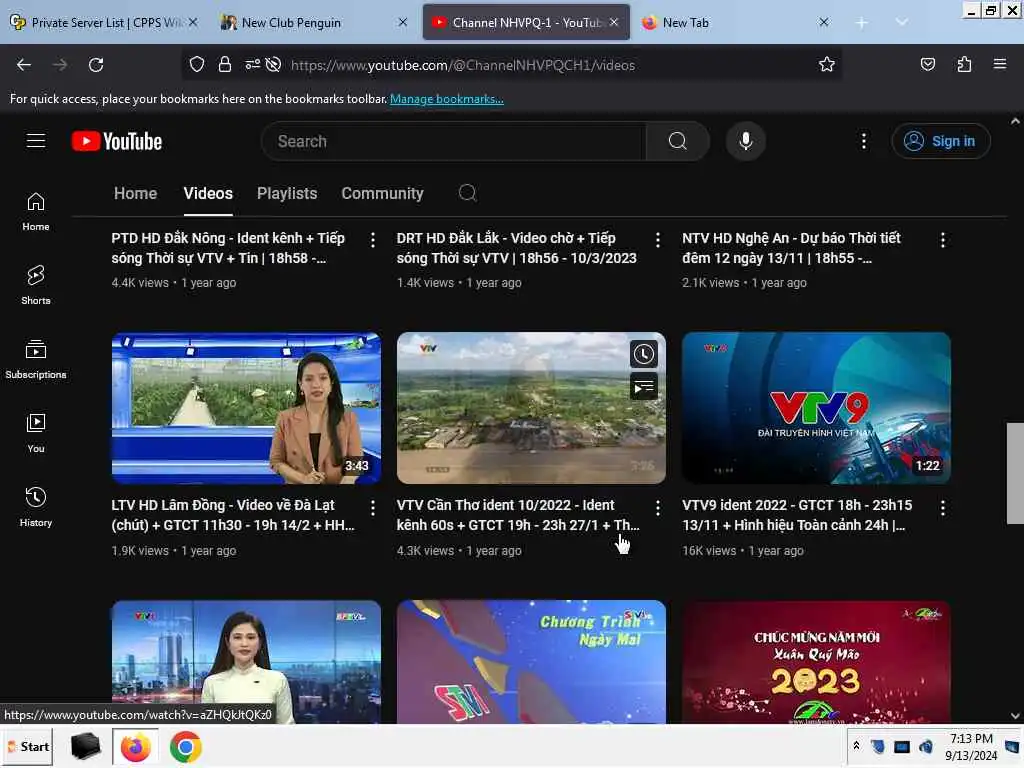This screenshot has width=1024, height=768.
Task: Switch to the channel Home tab
Action: [135, 193]
